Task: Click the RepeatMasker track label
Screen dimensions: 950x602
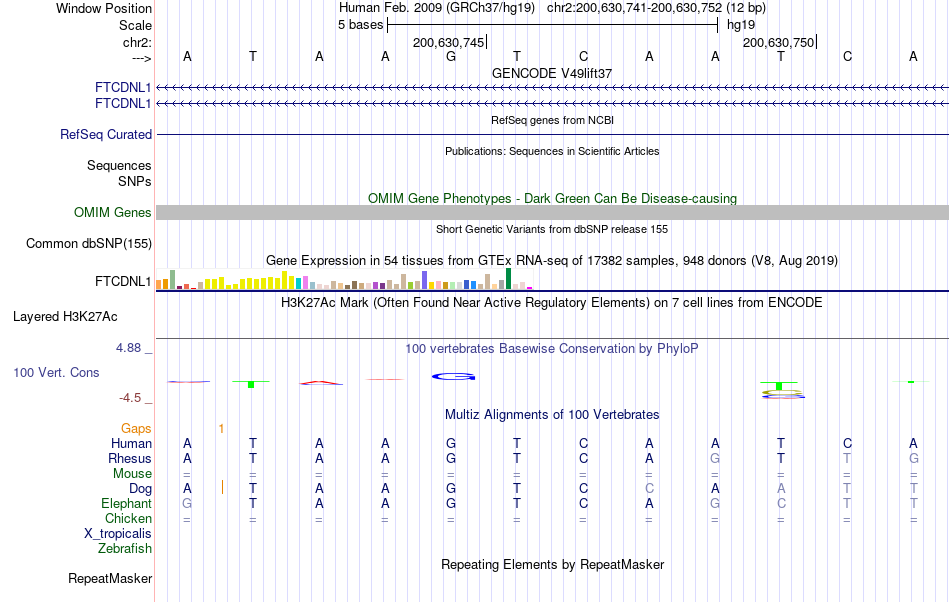Action: 110,579
